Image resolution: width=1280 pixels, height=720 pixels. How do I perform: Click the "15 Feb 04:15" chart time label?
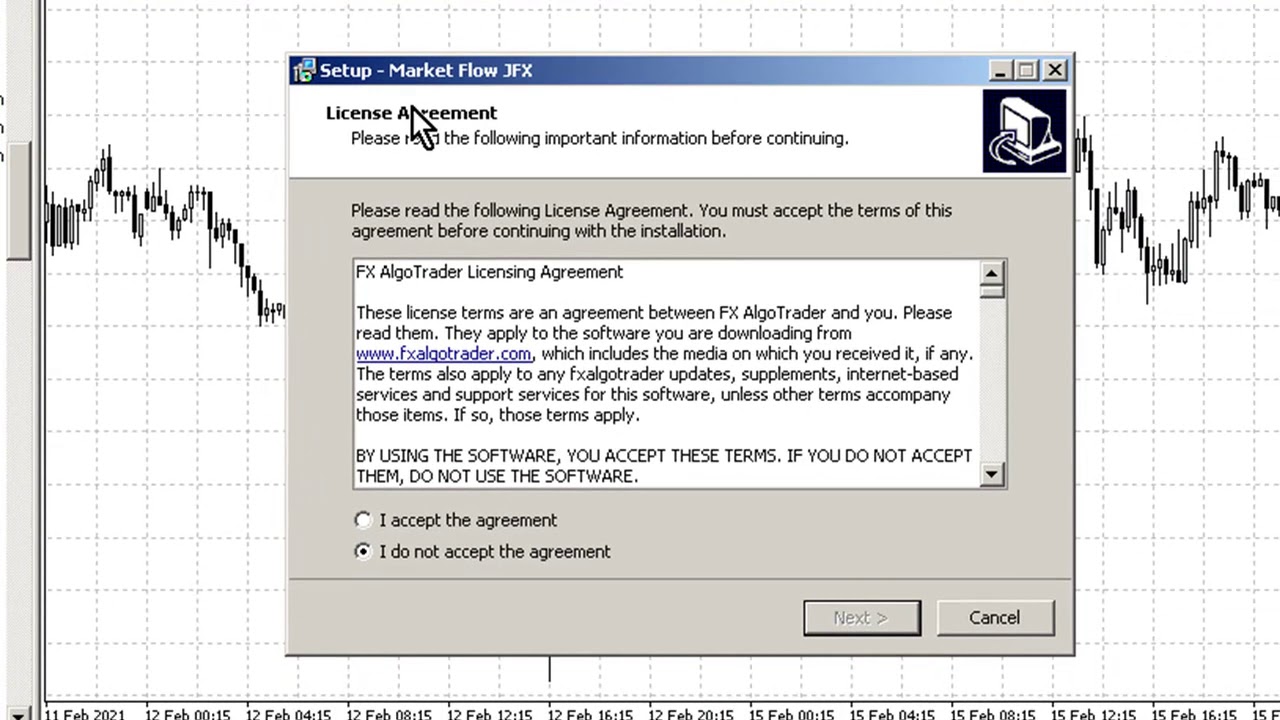click(893, 714)
